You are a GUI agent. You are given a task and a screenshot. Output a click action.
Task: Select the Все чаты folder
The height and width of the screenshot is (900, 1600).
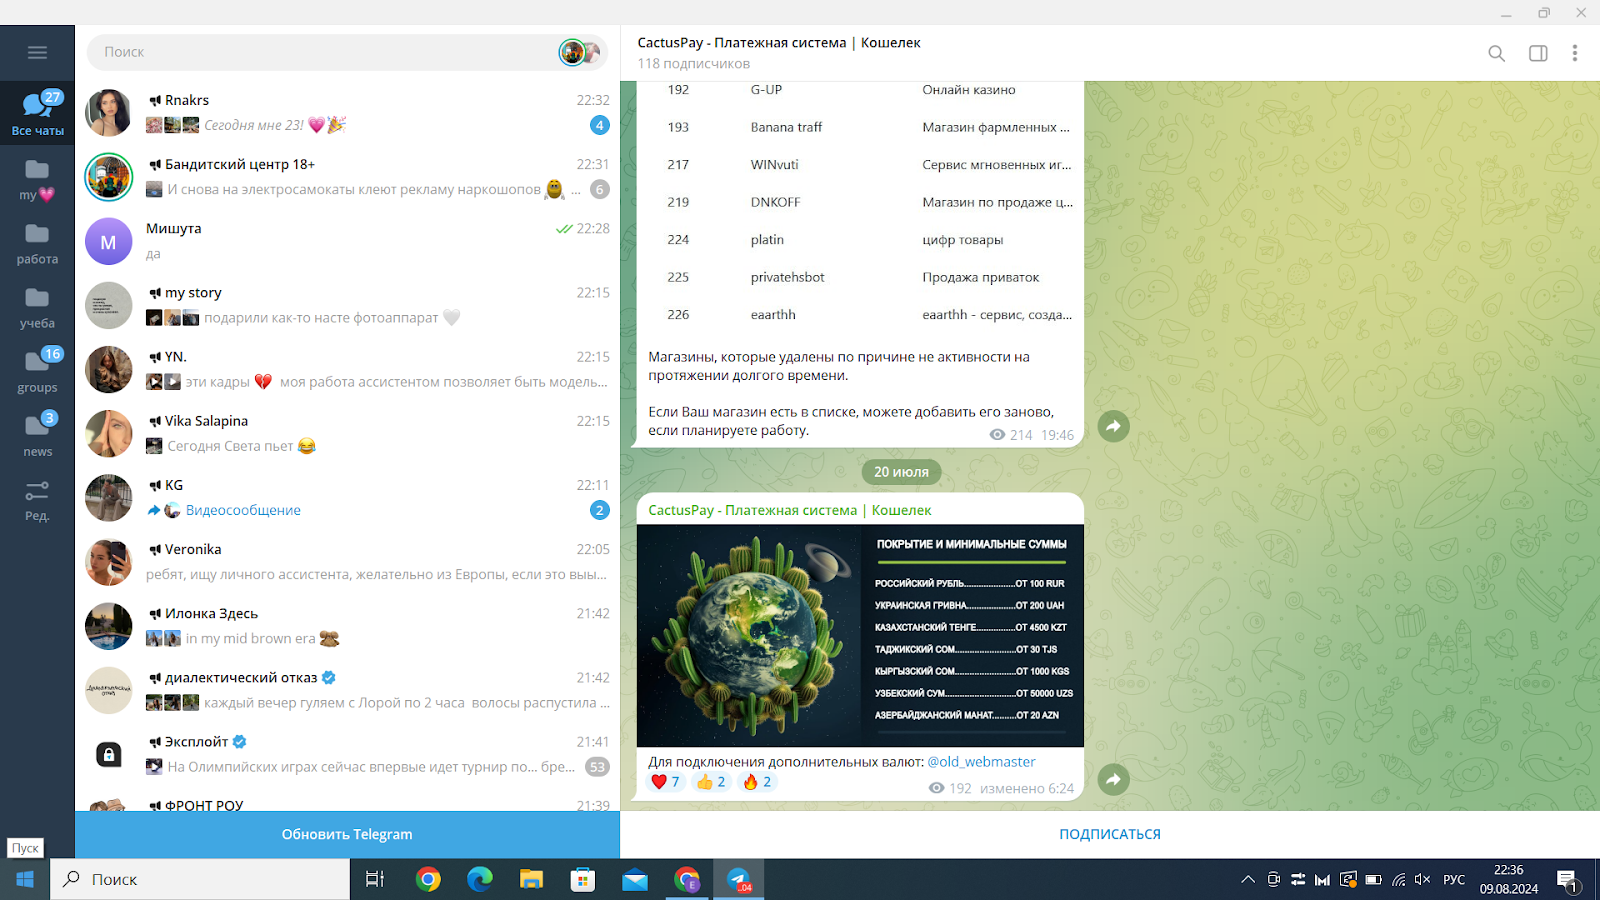click(37, 113)
